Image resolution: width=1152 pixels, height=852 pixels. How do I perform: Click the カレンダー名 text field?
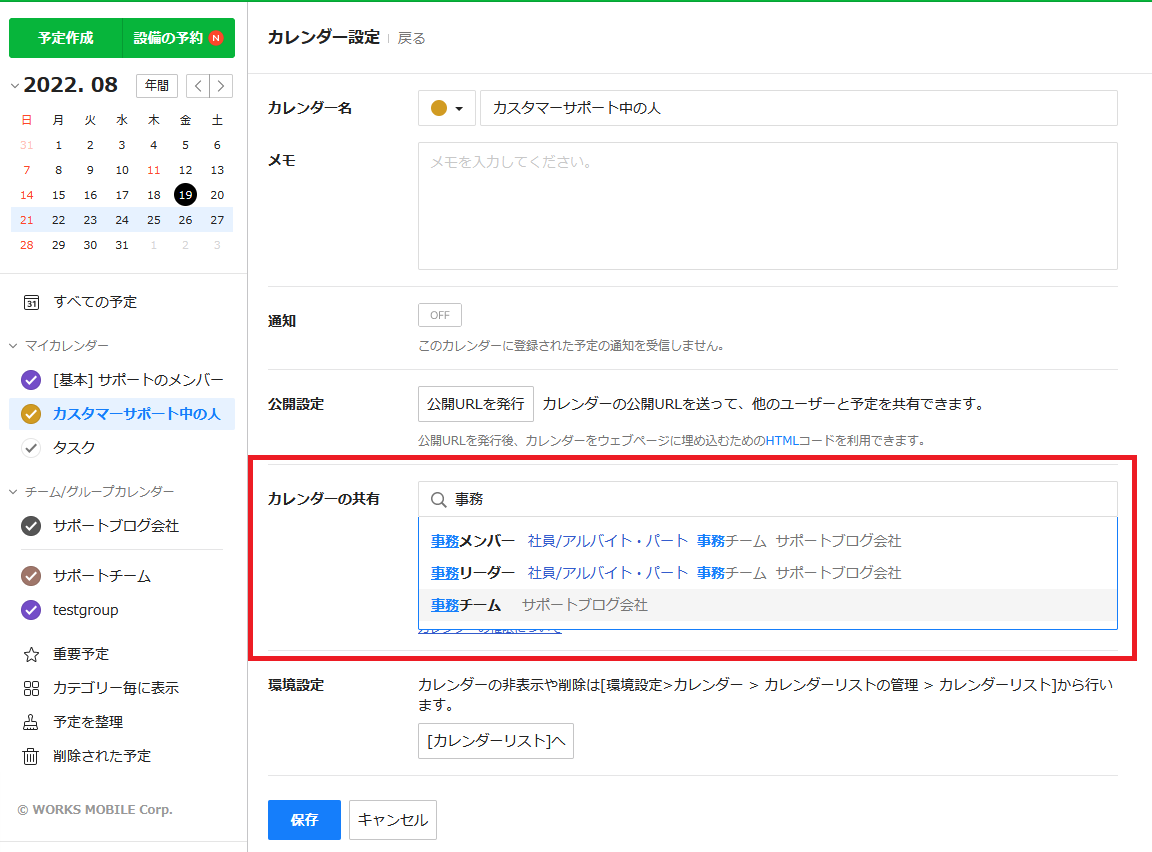pyautogui.click(x=797, y=108)
